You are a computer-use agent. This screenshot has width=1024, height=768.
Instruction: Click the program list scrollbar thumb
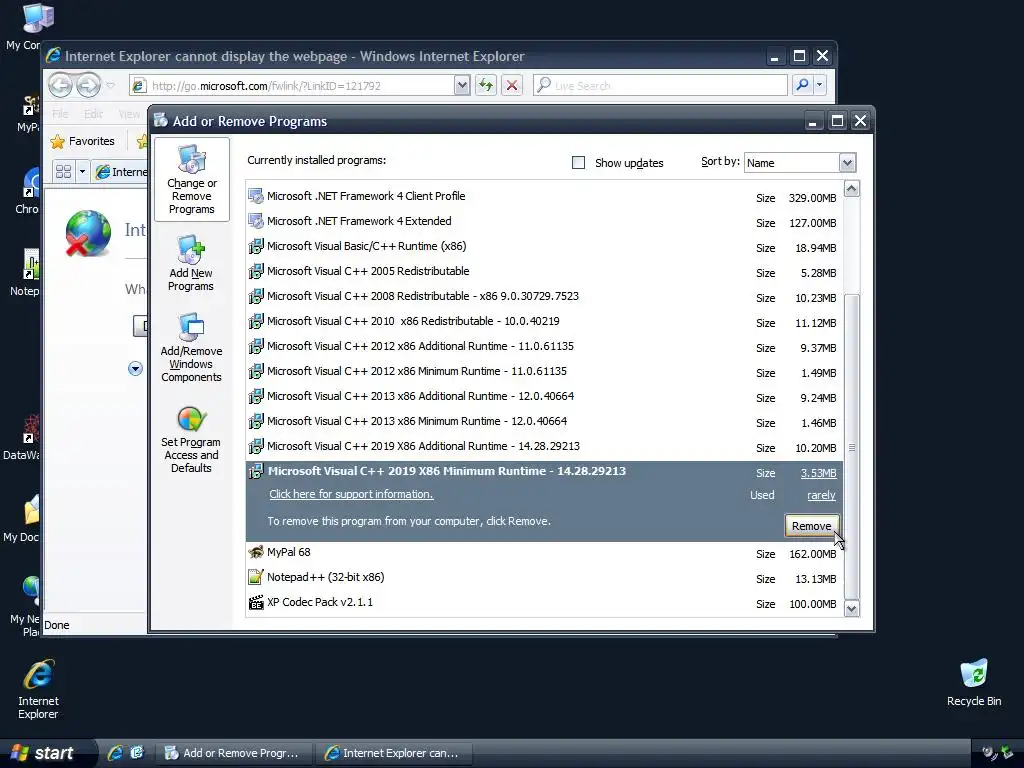pos(852,447)
